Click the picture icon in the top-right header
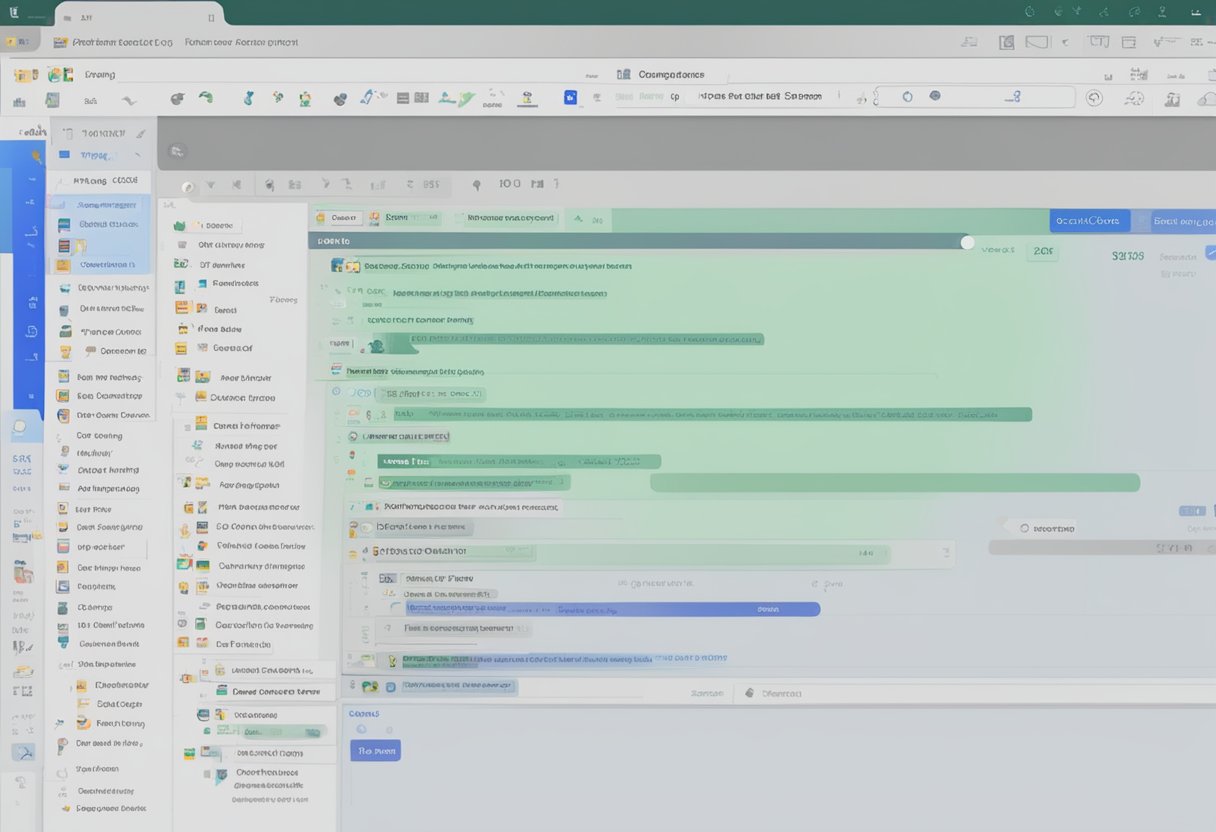1216x832 pixels. tap(1006, 42)
